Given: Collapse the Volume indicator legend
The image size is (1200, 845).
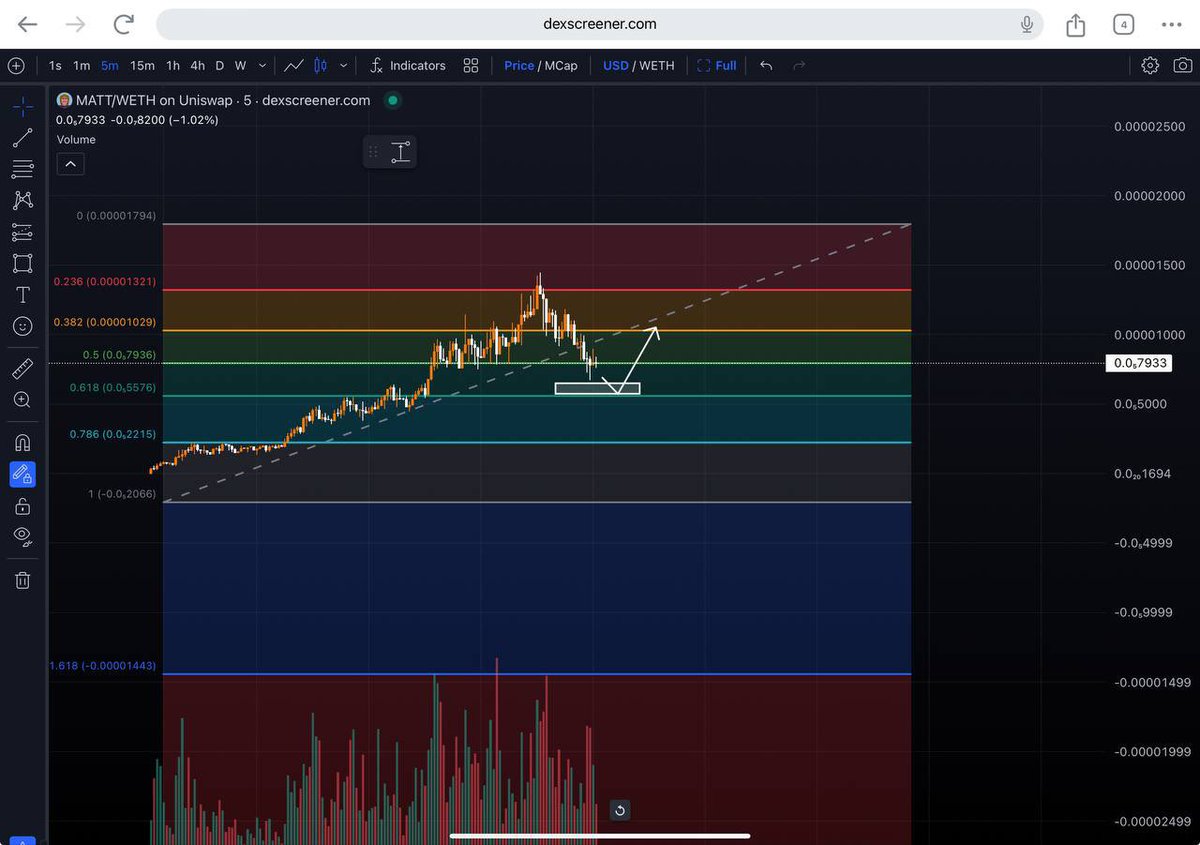Looking at the screenshot, I should [70, 164].
